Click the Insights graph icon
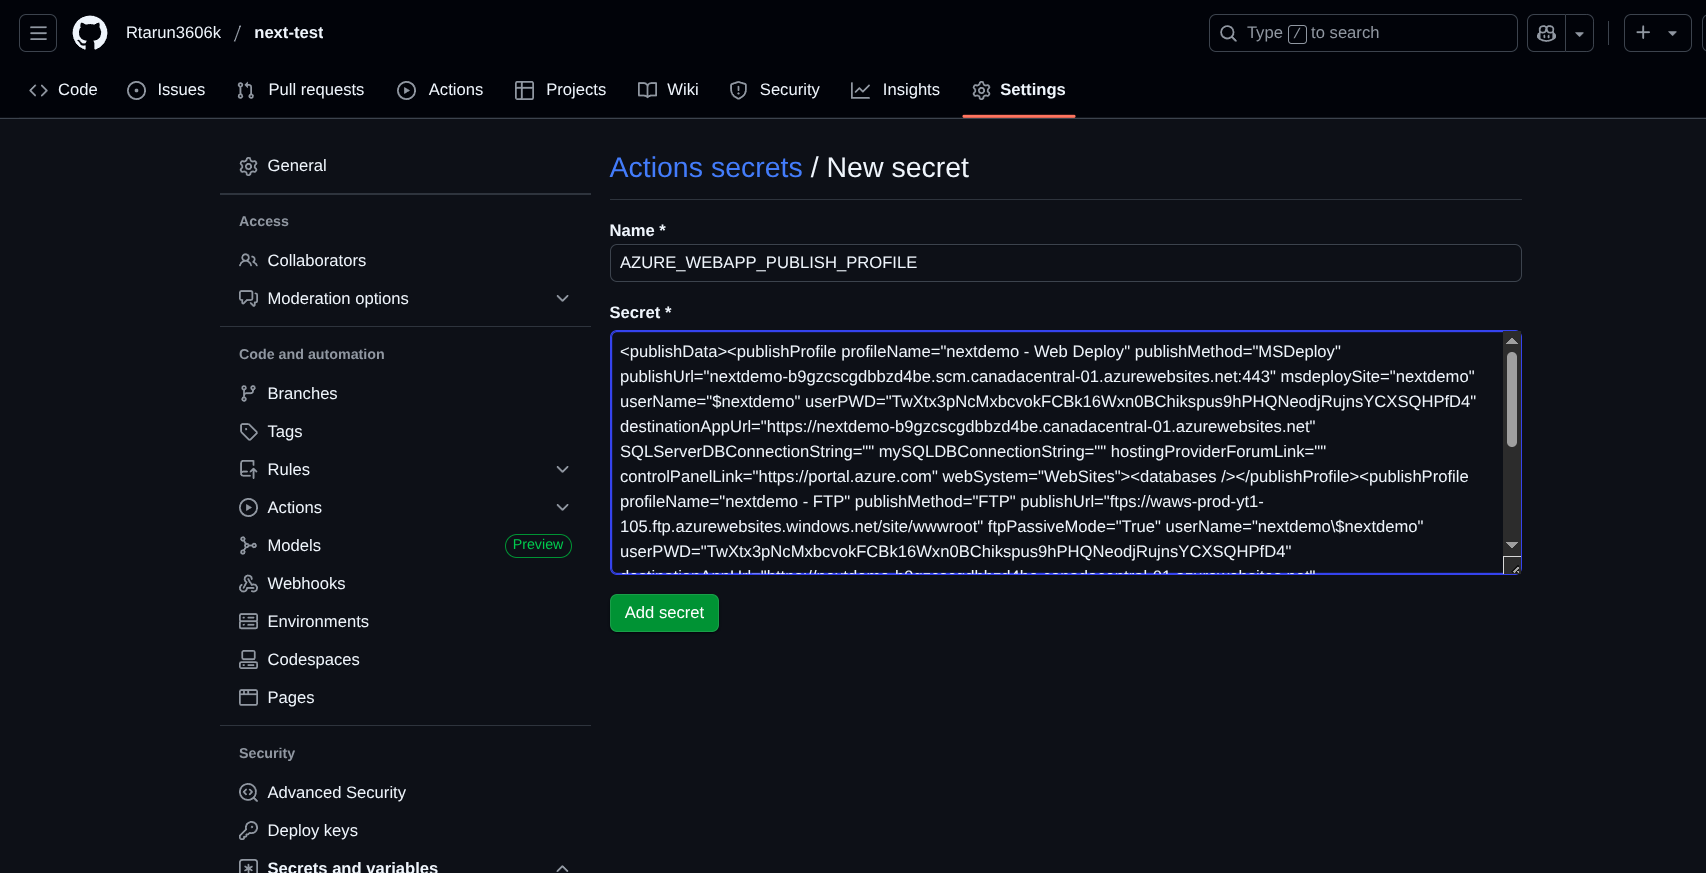The width and height of the screenshot is (1706, 873). click(861, 90)
